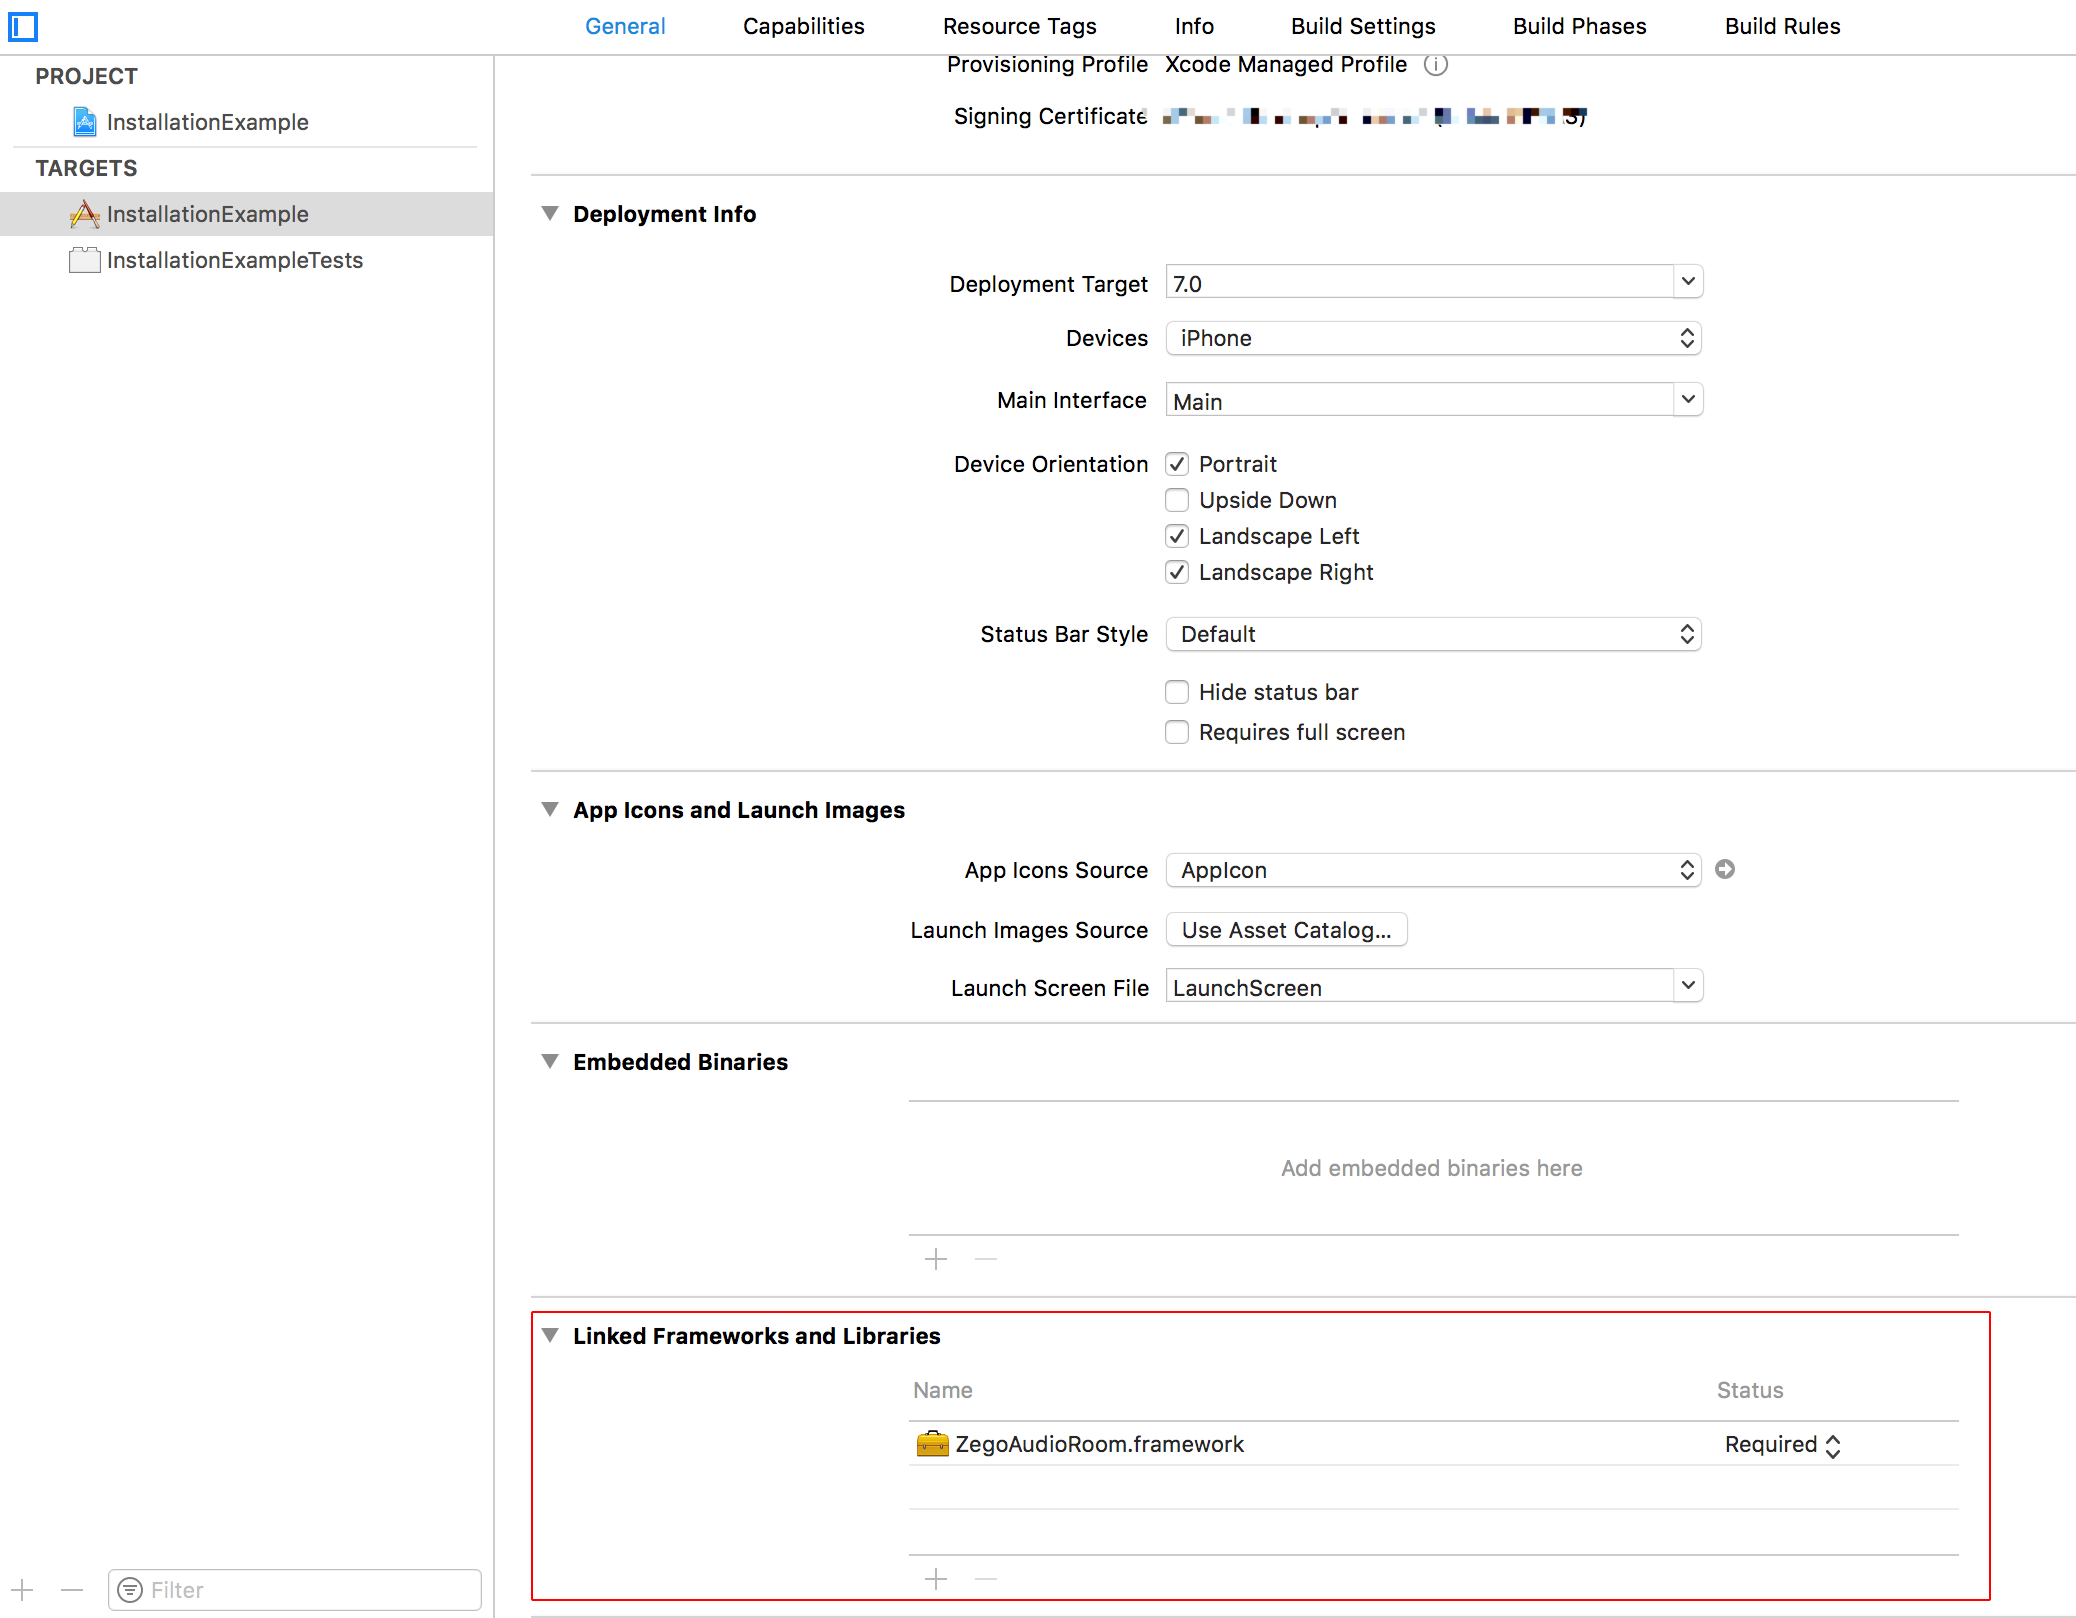This screenshot has width=2076, height=1618.
Task: Select InstallationExampleTests target row
Action: (x=247, y=260)
